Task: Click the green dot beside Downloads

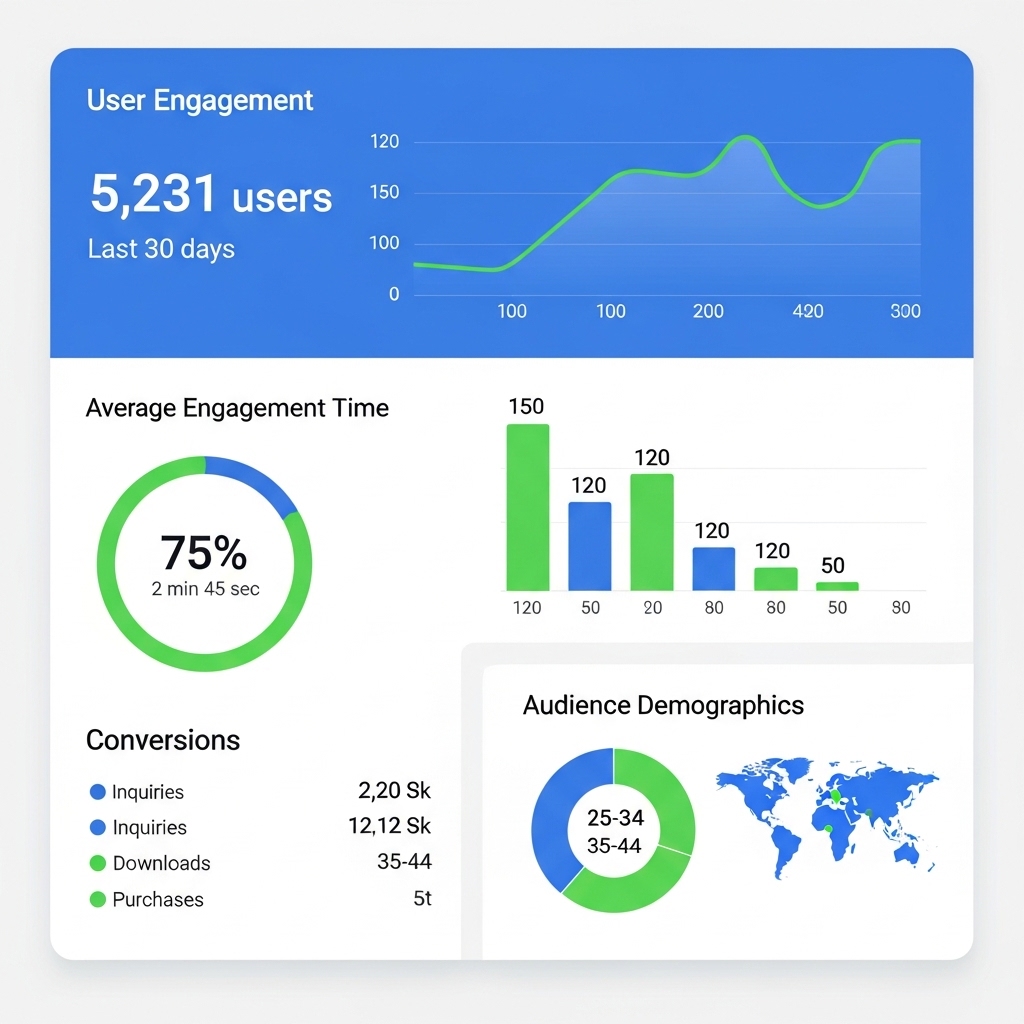Action: pyautogui.click(x=97, y=863)
